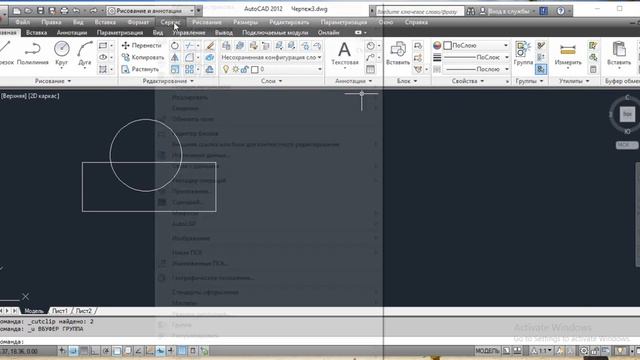Open the Файл menu
The image size is (640, 360).
click(22, 22)
